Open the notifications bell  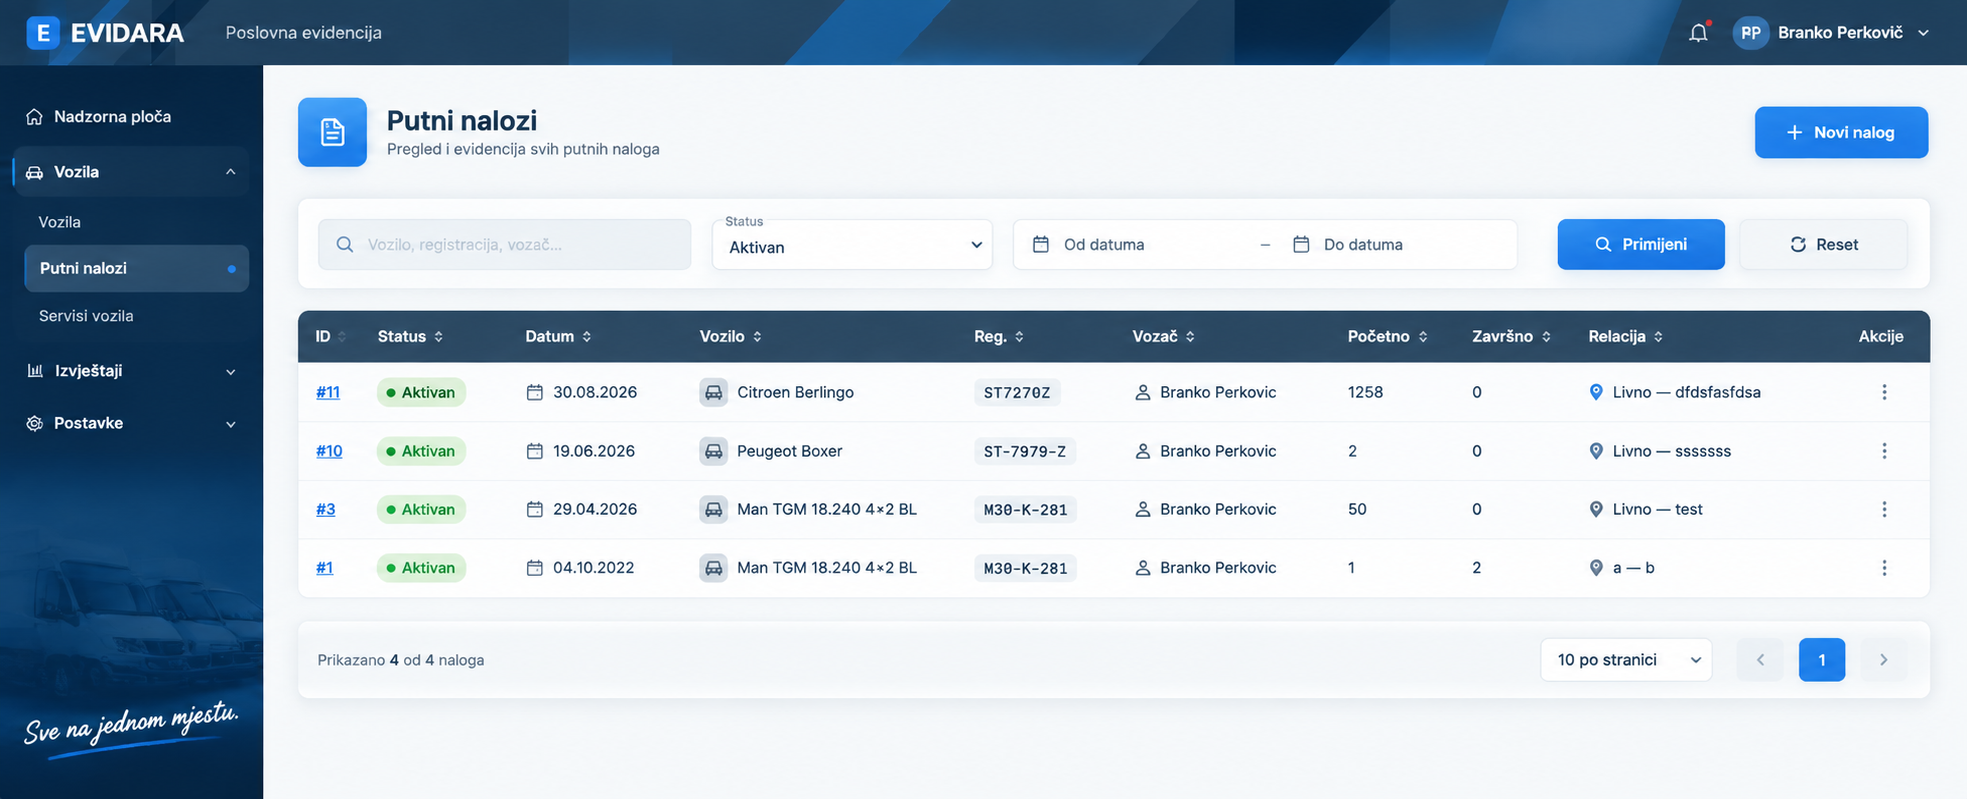pyautogui.click(x=1698, y=33)
